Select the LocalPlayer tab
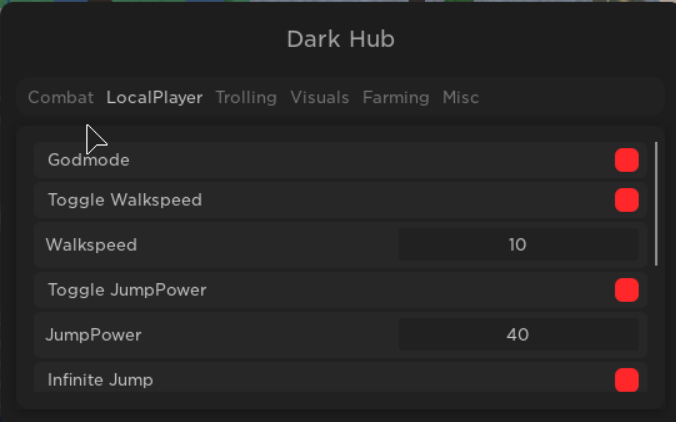The width and height of the screenshot is (676, 422). (x=154, y=98)
